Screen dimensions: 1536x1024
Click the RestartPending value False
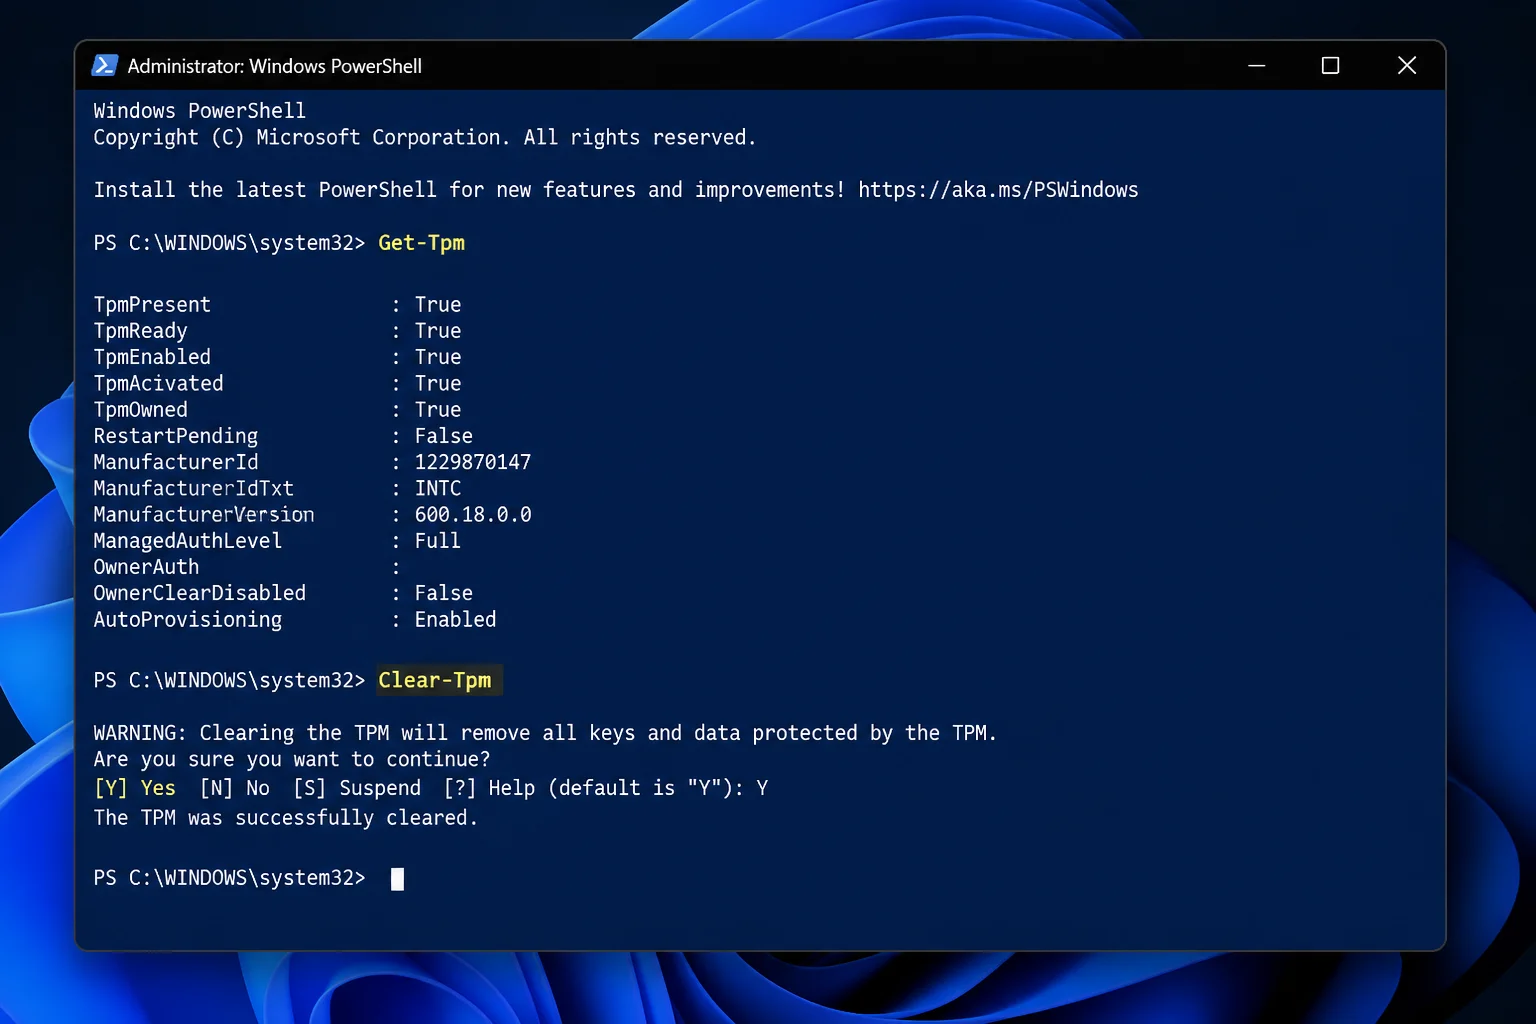(x=444, y=436)
